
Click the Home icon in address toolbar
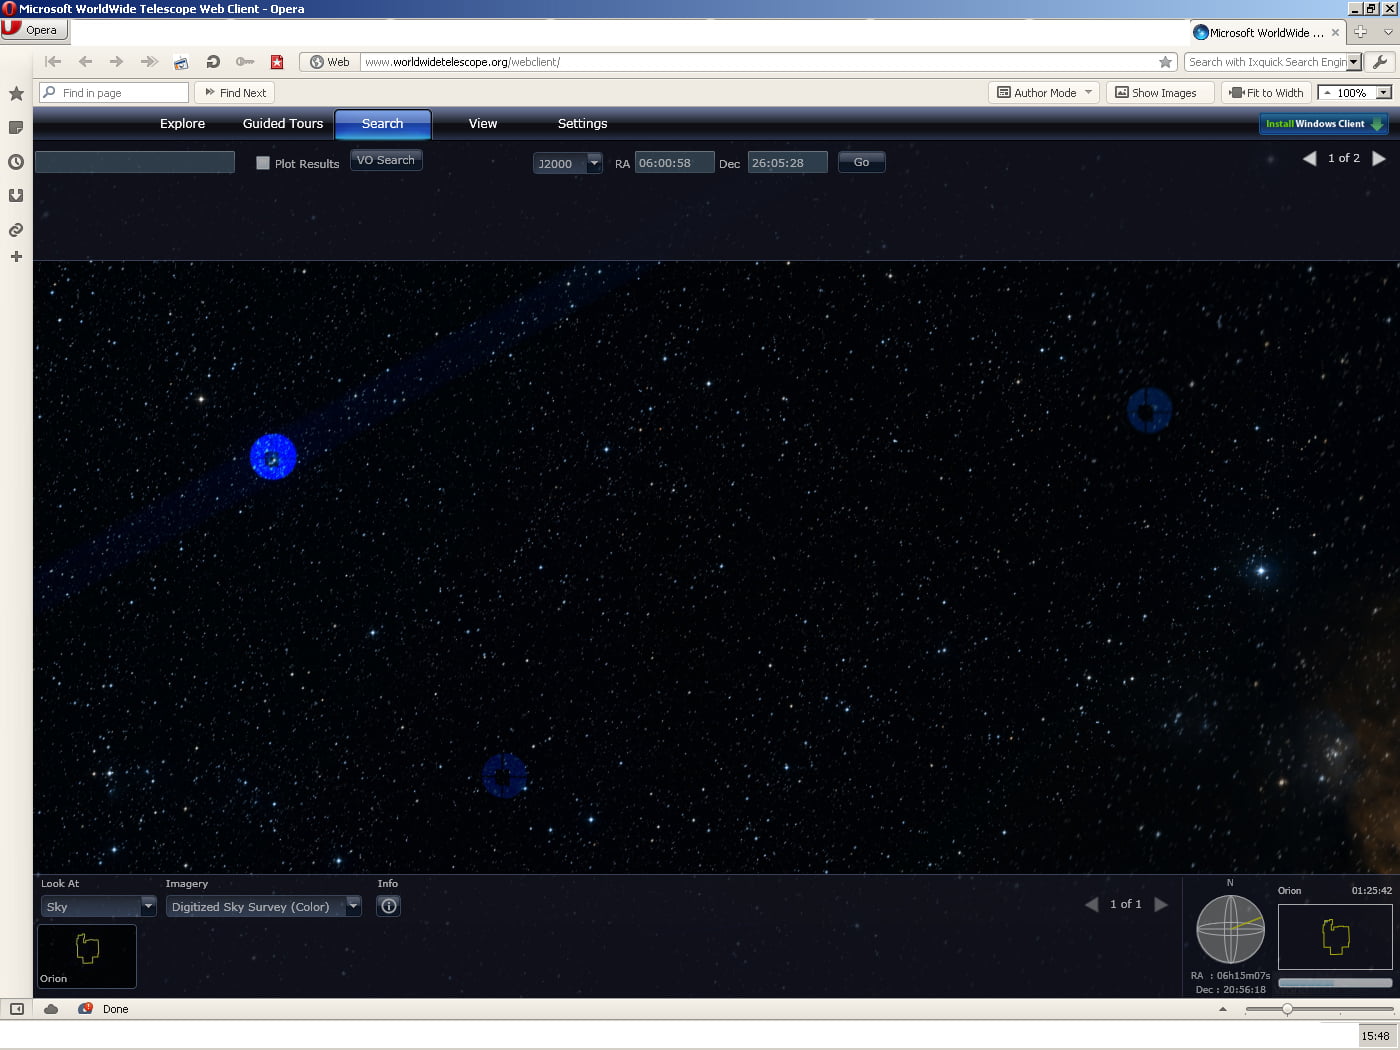click(x=181, y=62)
